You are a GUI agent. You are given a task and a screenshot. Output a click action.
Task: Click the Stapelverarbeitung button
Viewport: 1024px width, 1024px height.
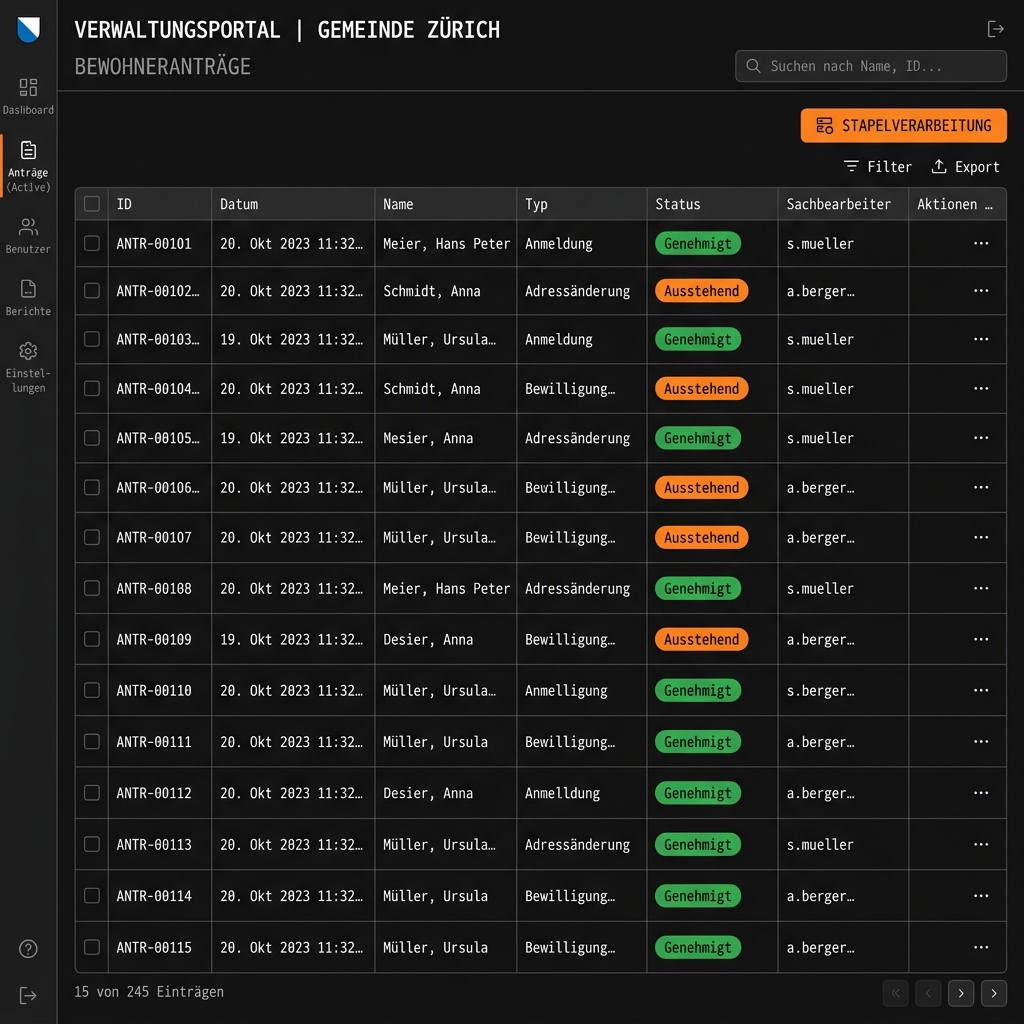903,125
